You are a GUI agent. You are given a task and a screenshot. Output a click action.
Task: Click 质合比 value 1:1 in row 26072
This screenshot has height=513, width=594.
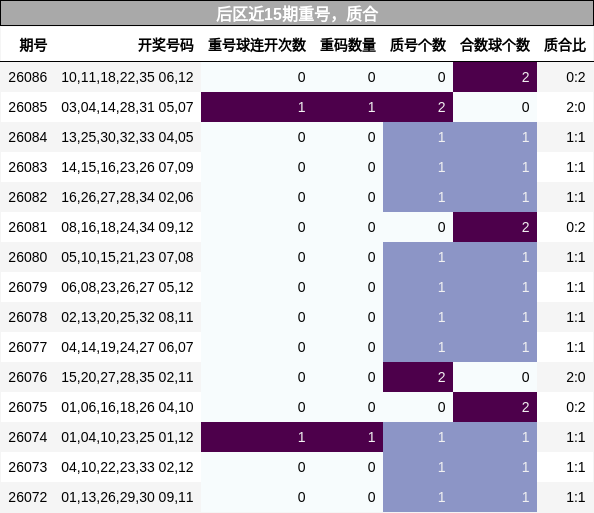click(576, 497)
